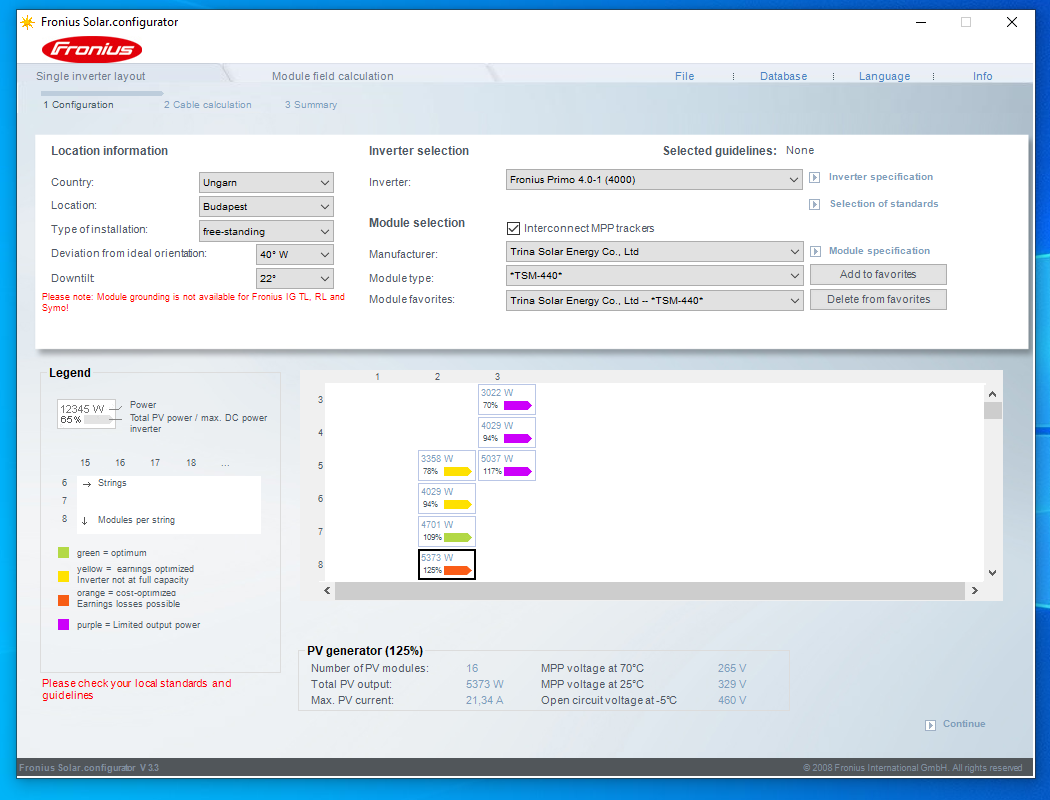Switch to Module field calculation tab
The height and width of the screenshot is (800, 1050).
click(x=332, y=76)
